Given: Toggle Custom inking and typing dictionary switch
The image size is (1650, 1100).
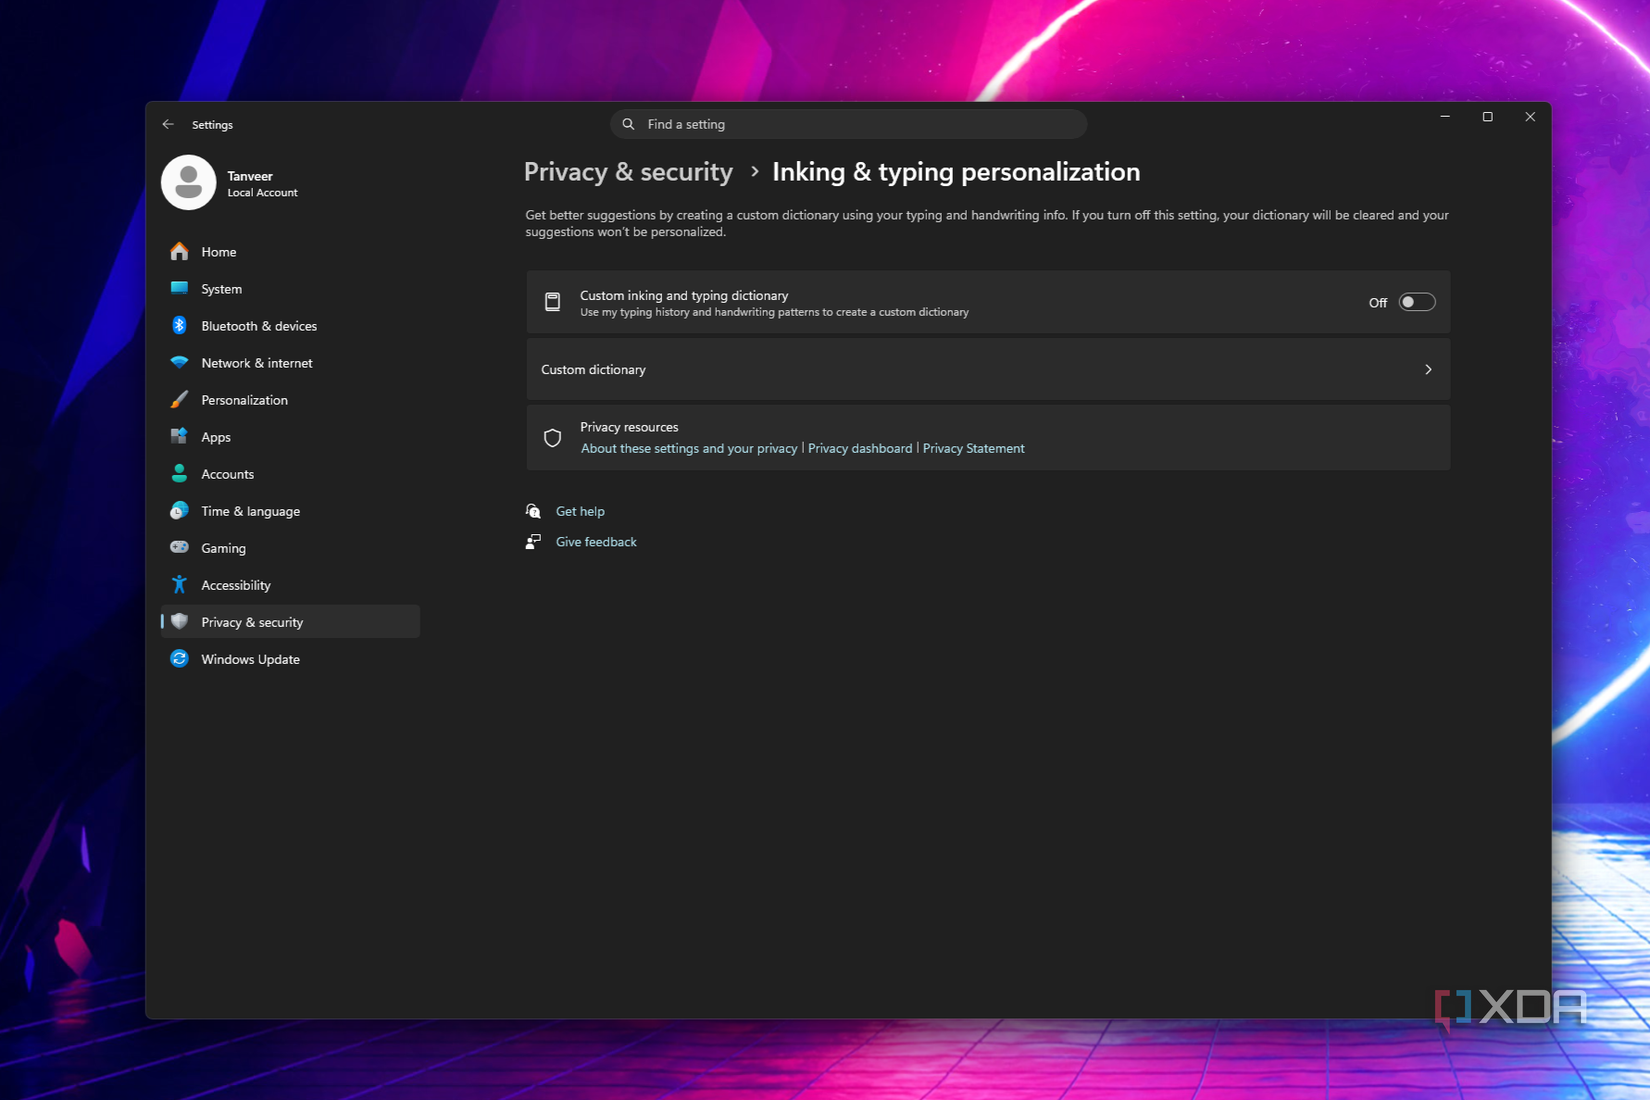Looking at the screenshot, I should 1416,302.
